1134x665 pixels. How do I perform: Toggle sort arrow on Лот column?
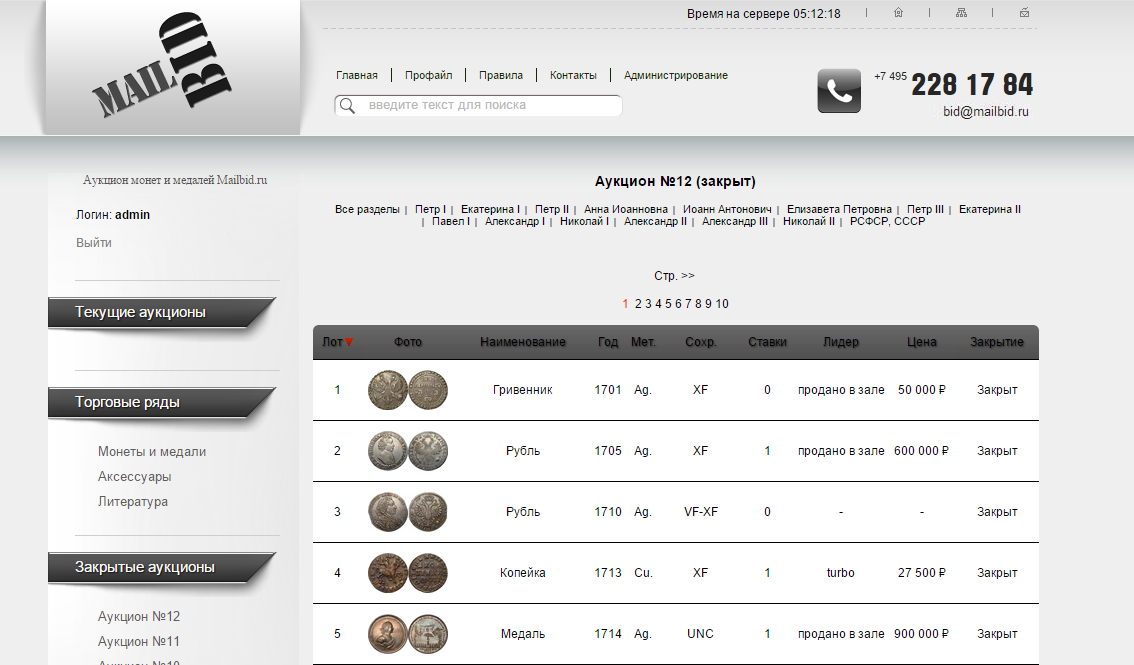(349, 342)
